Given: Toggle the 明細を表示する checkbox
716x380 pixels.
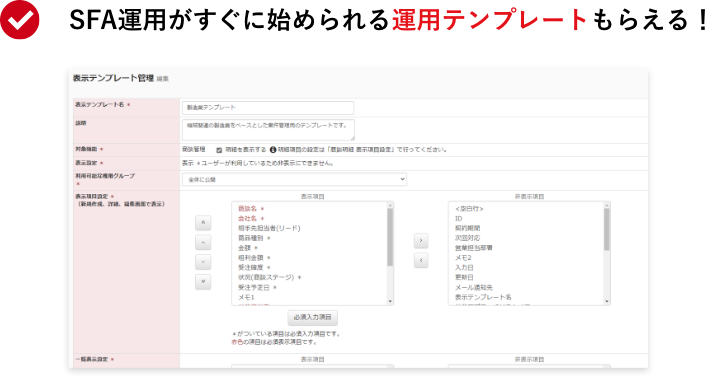Looking at the screenshot, I should (219, 150).
